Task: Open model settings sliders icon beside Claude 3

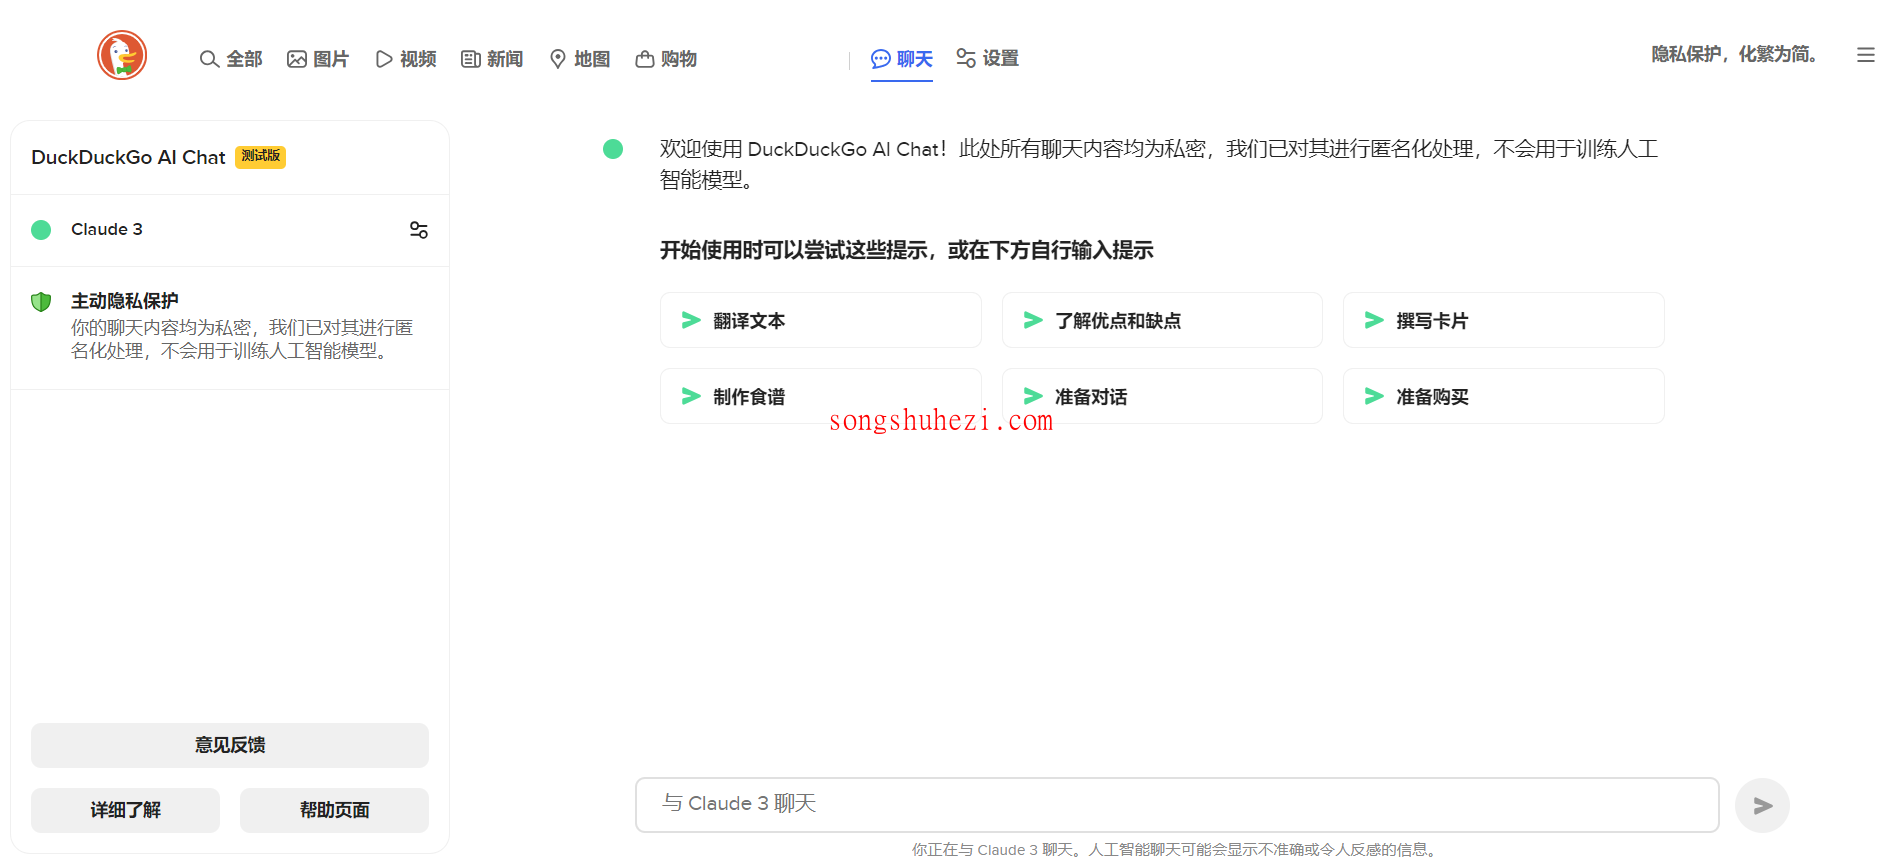Action: pyautogui.click(x=419, y=230)
